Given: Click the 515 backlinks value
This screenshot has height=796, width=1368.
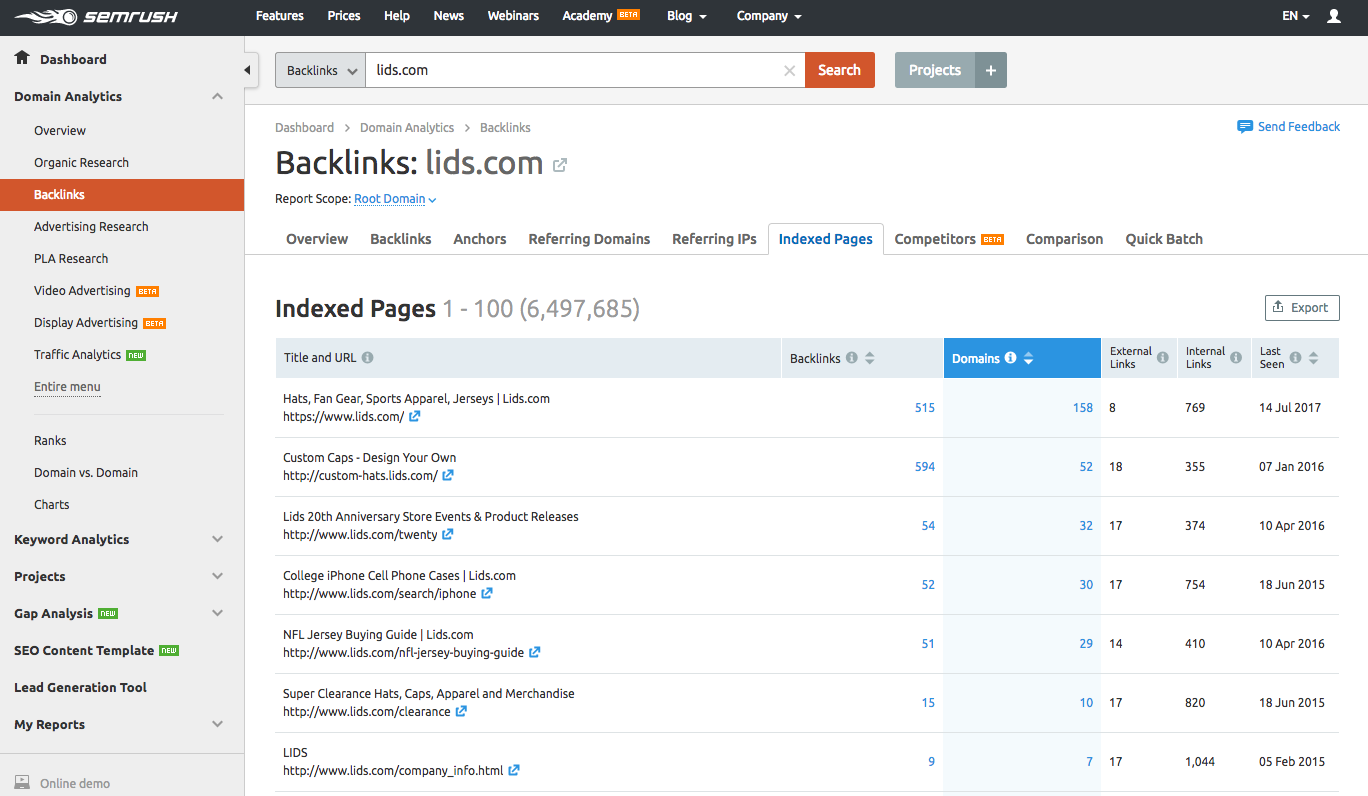Looking at the screenshot, I should pyautogui.click(x=925, y=408).
